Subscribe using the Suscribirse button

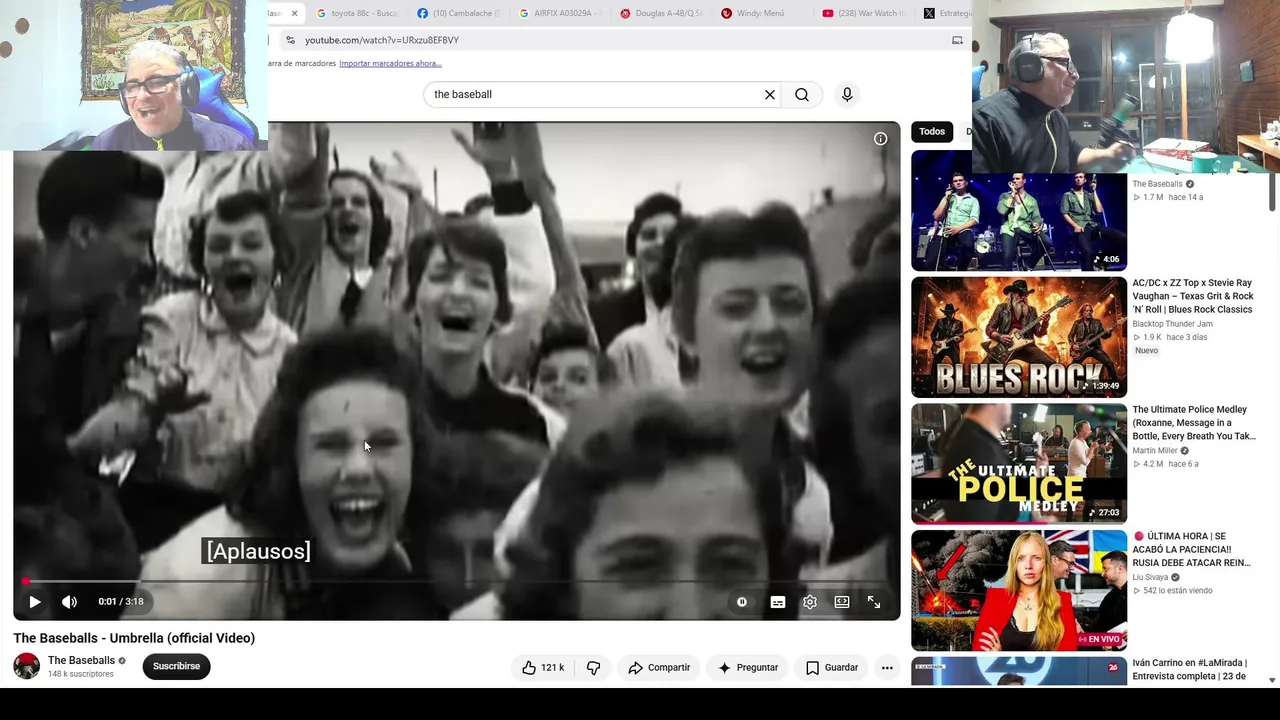(x=176, y=666)
